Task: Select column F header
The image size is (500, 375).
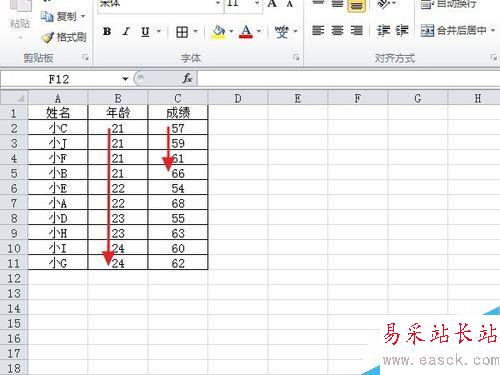Action: (x=358, y=98)
